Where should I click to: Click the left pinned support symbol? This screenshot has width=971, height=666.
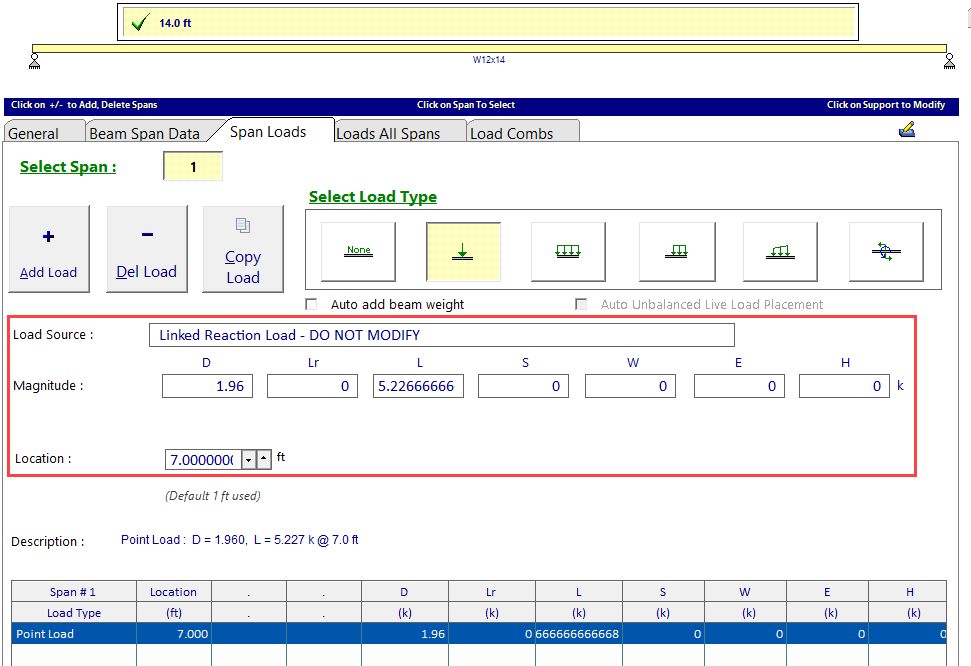tap(35, 61)
